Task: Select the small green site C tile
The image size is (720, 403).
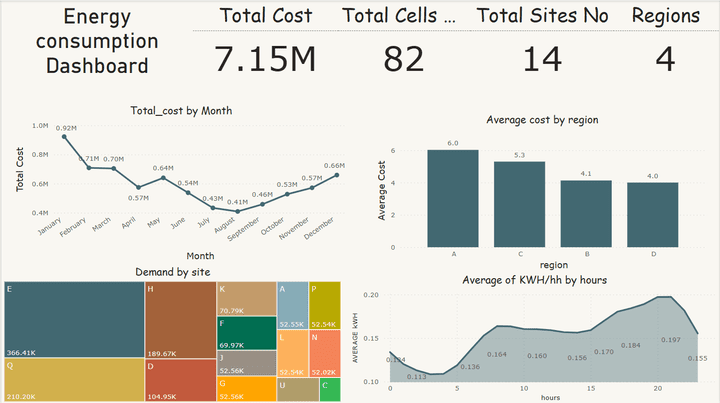Action: [x=330, y=389]
